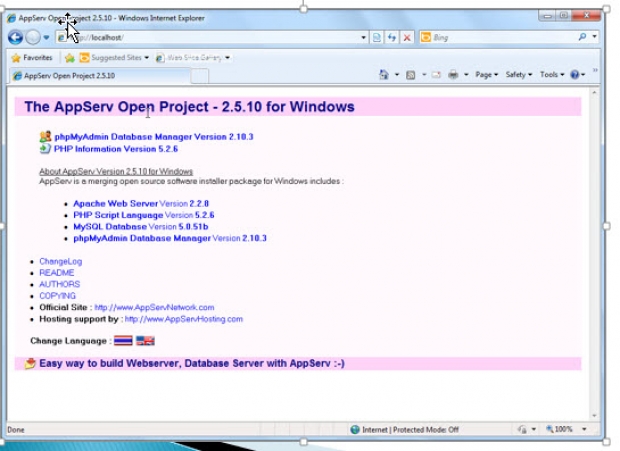The image size is (620, 451).
Task: Click the browser Forward arrow button
Action: pyautogui.click(x=33, y=38)
